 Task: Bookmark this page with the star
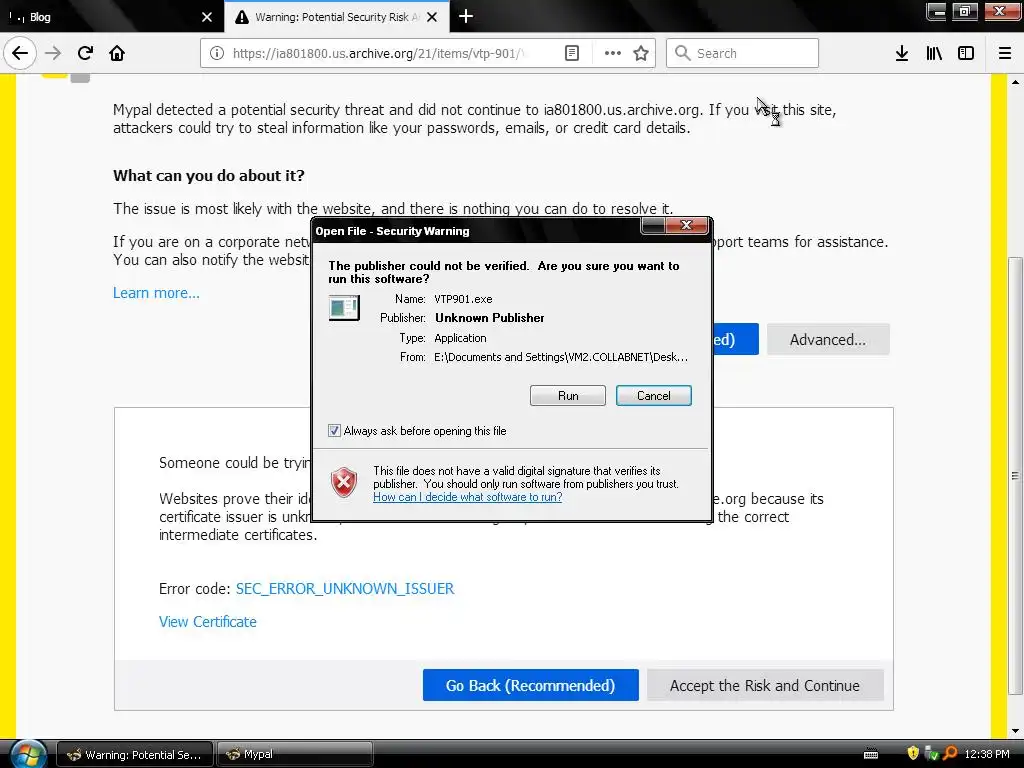(x=641, y=53)
